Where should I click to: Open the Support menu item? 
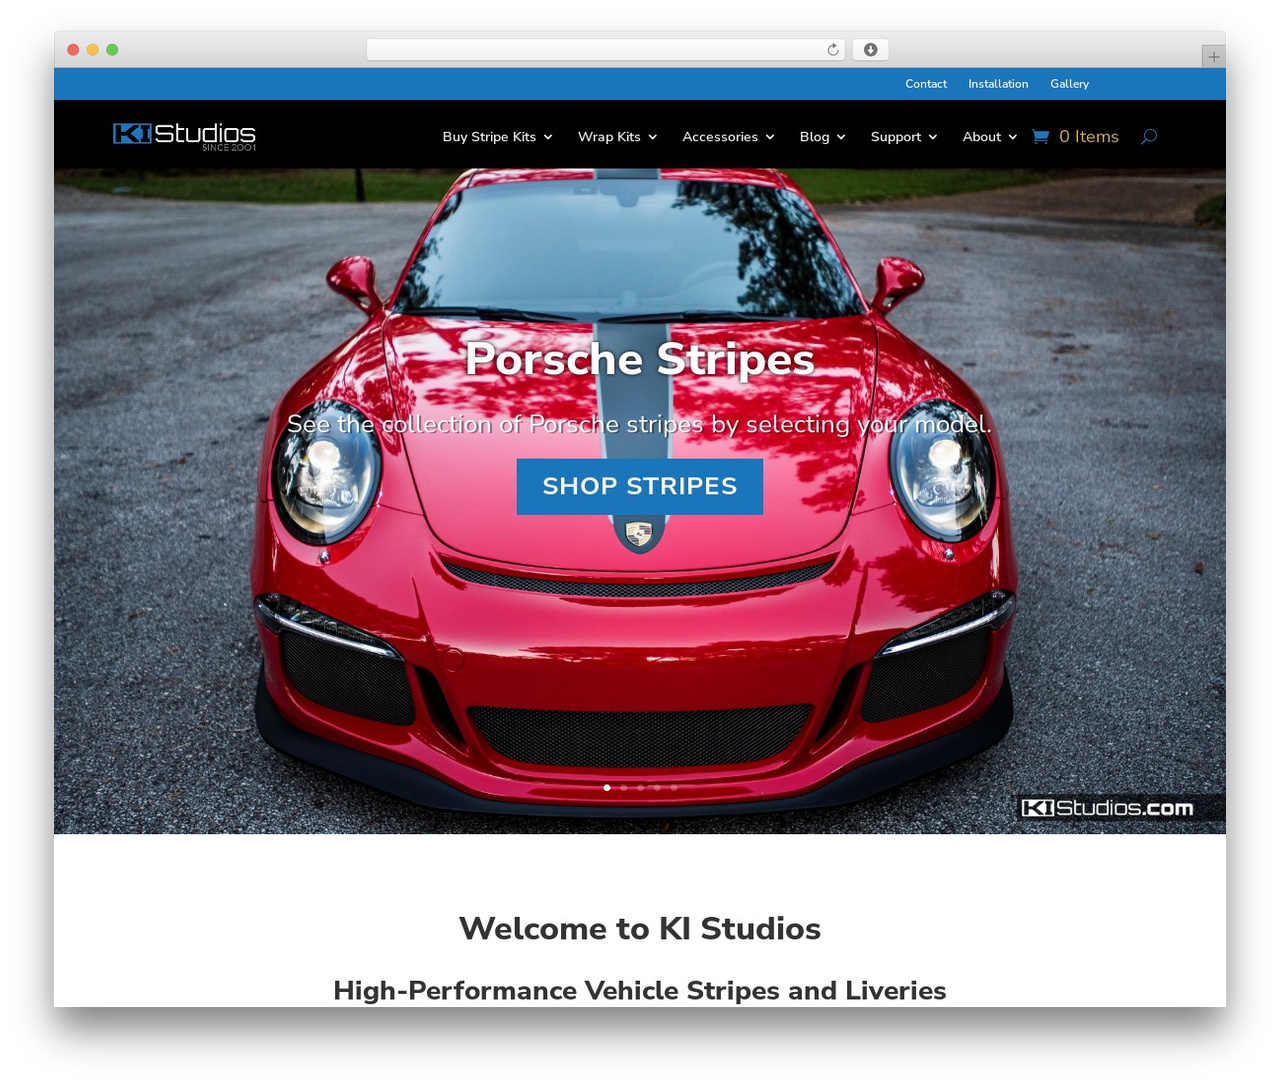click(896, 137)
